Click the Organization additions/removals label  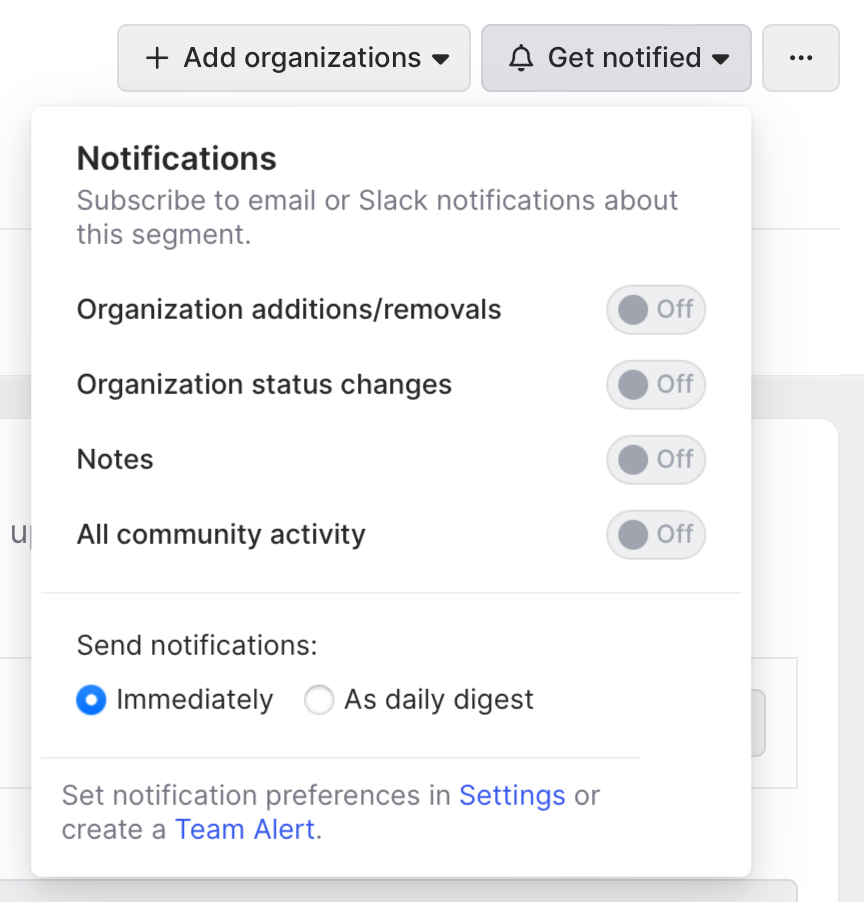(x=289, y=310)
